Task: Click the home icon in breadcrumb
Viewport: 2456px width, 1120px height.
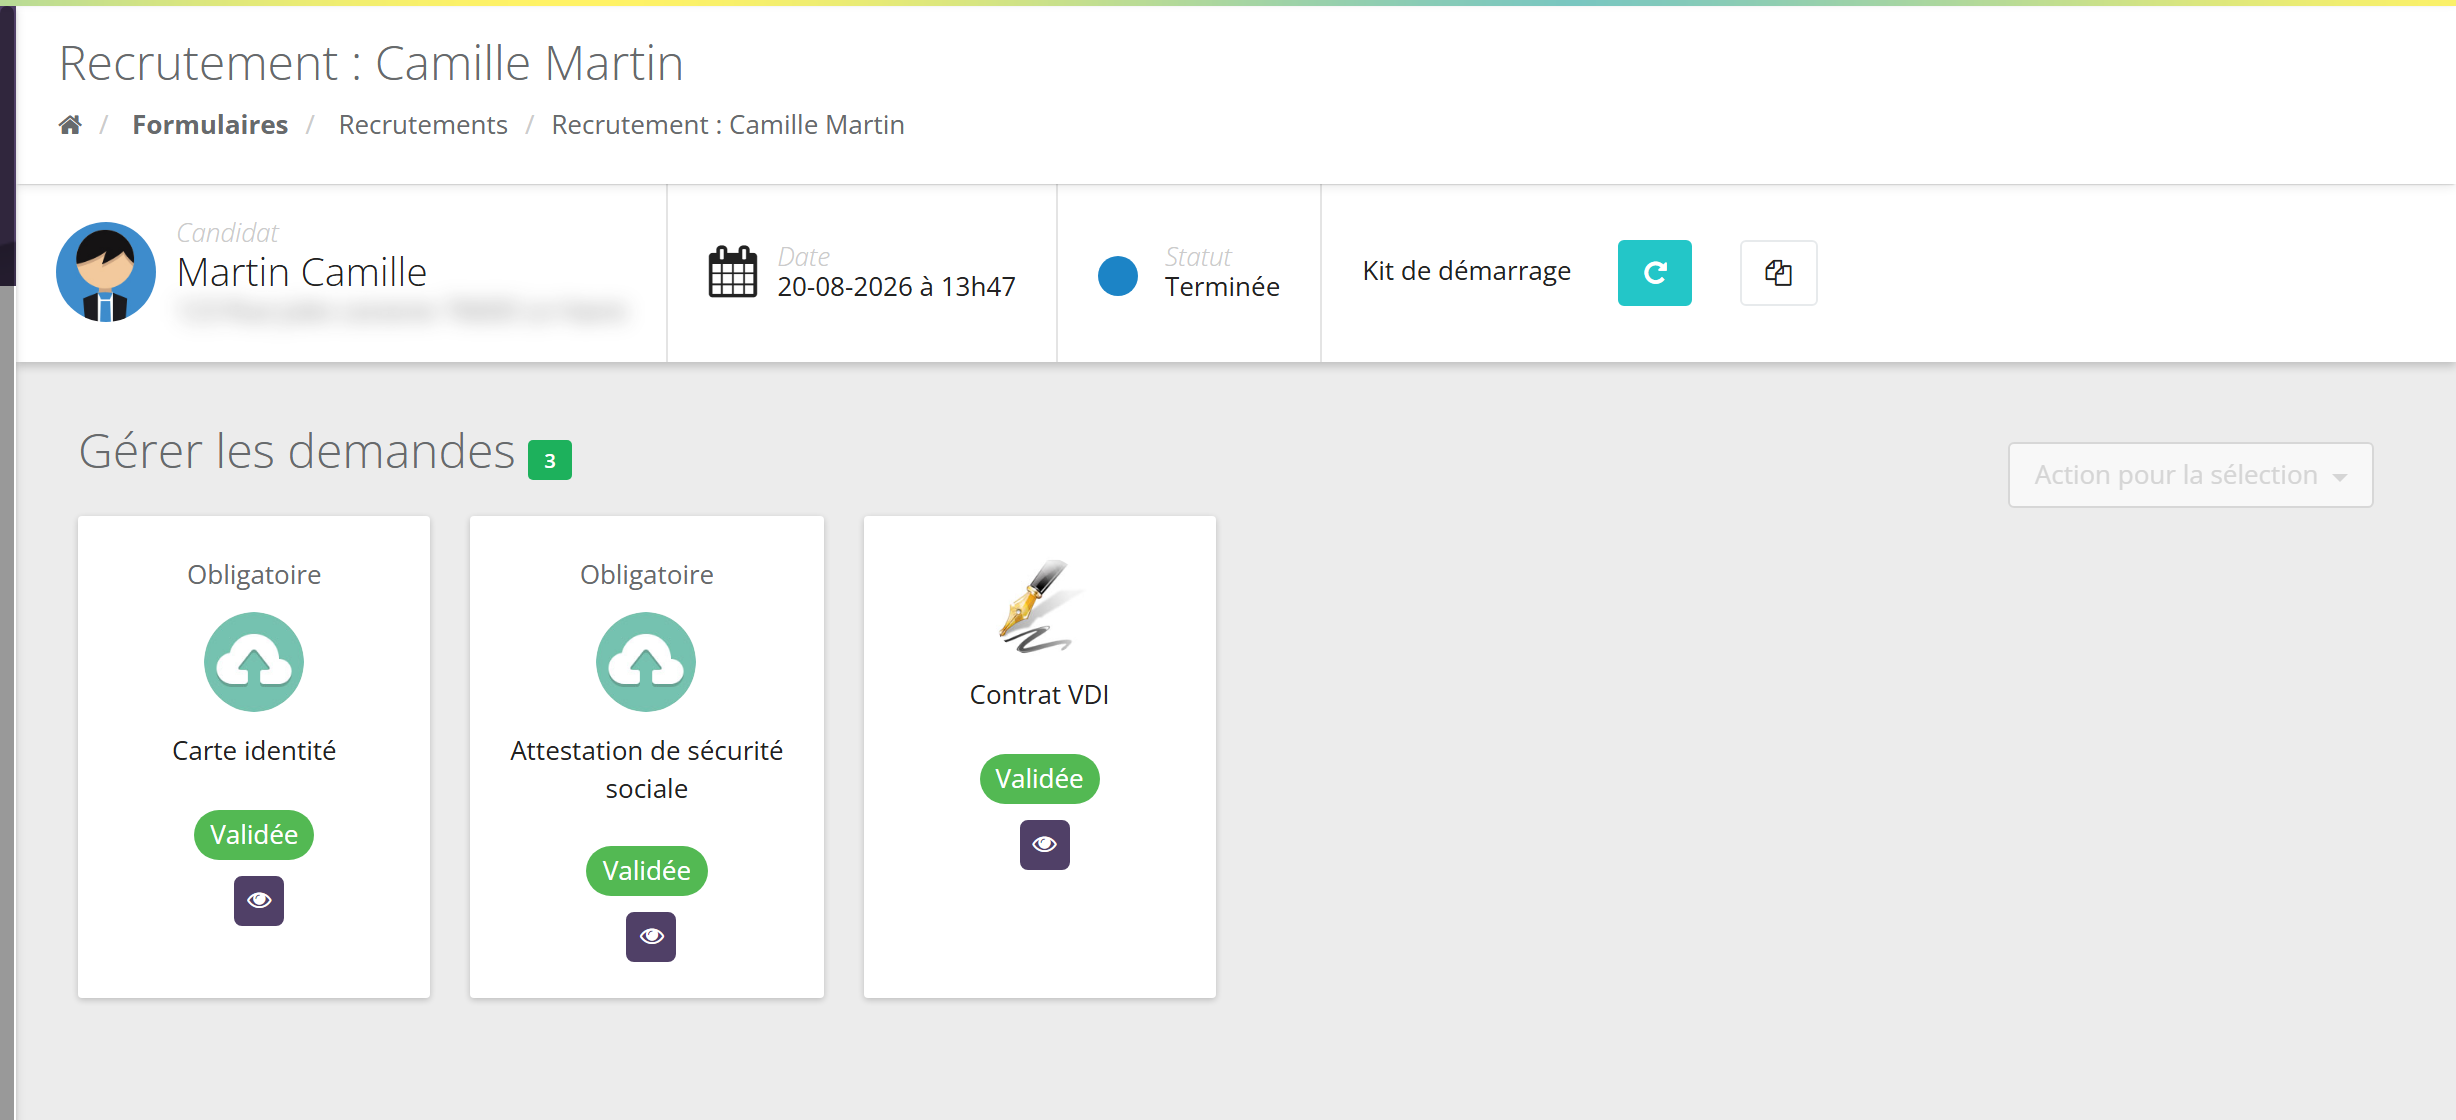Action: (x=70, y=125)
